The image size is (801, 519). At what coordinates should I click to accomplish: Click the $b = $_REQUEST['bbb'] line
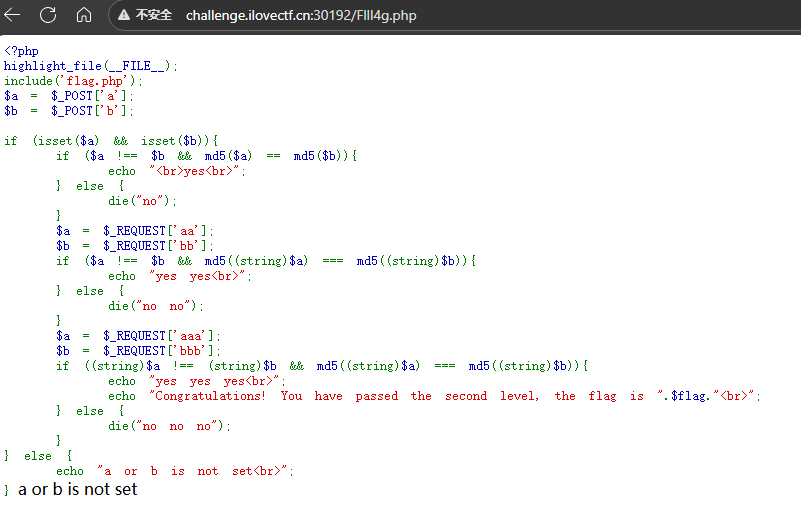tap(138, 351)
